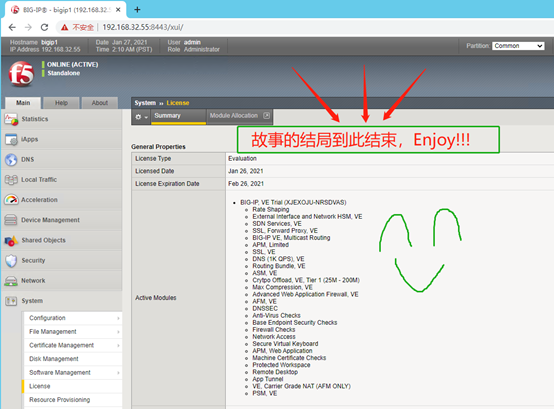The image size is (554, 409).
Task: Open the Partition Common dropdown
Action: 518,46
